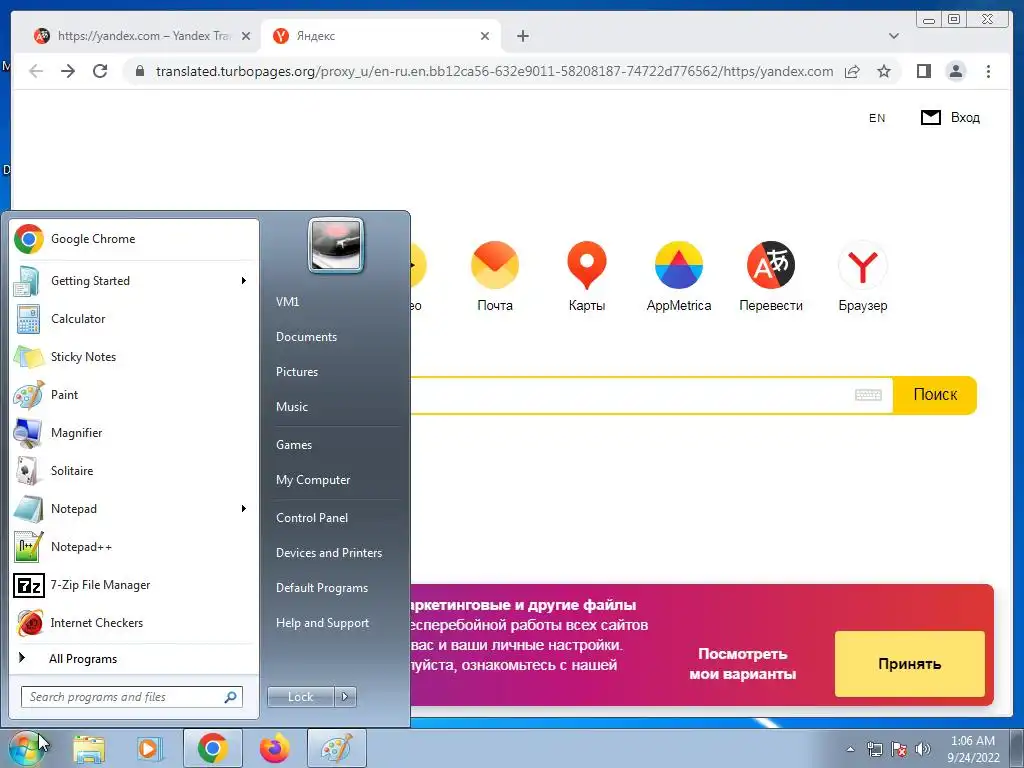1024x768 pixels.
Task: Switch to Yandex Translate tab
Action: 135,36
